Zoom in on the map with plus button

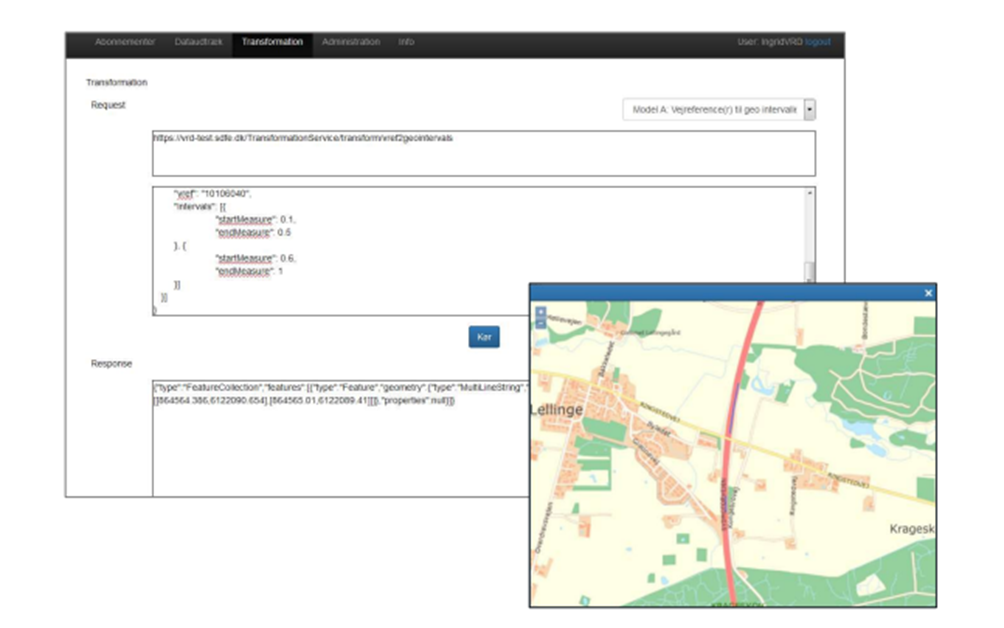pyautogui.click(x=541, y=312)
